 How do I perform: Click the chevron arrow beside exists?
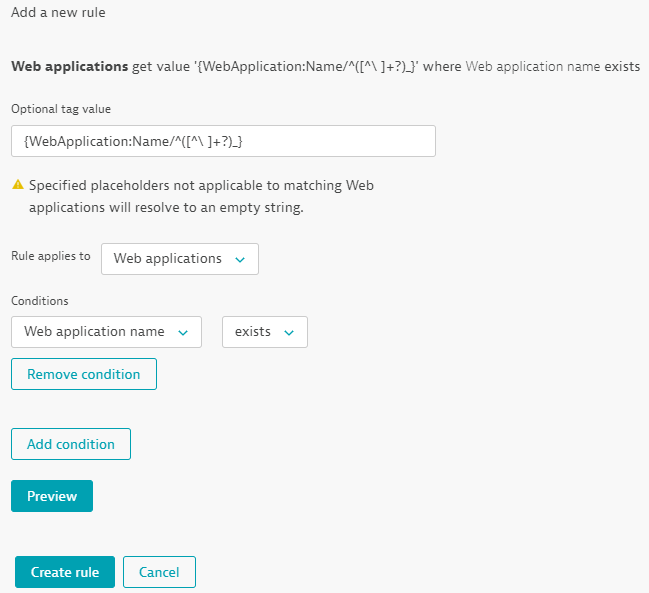point(288,332)
